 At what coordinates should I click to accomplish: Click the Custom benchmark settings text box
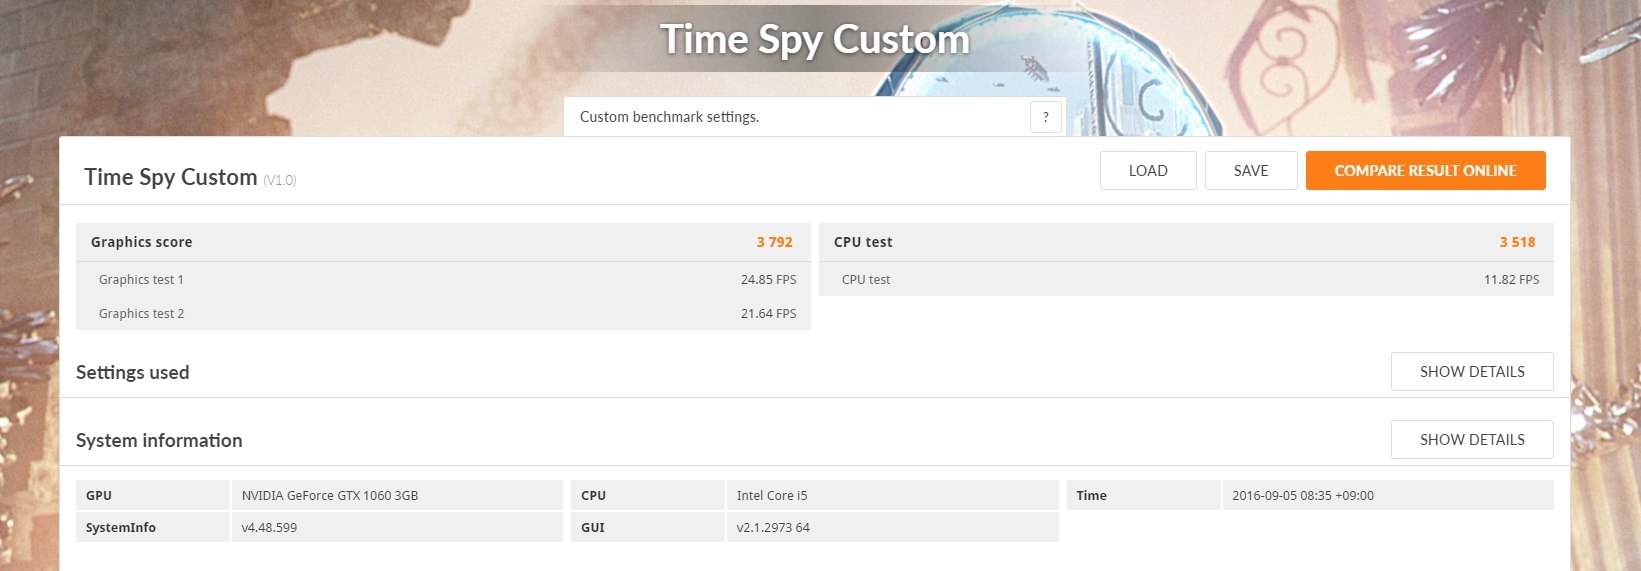814,117
